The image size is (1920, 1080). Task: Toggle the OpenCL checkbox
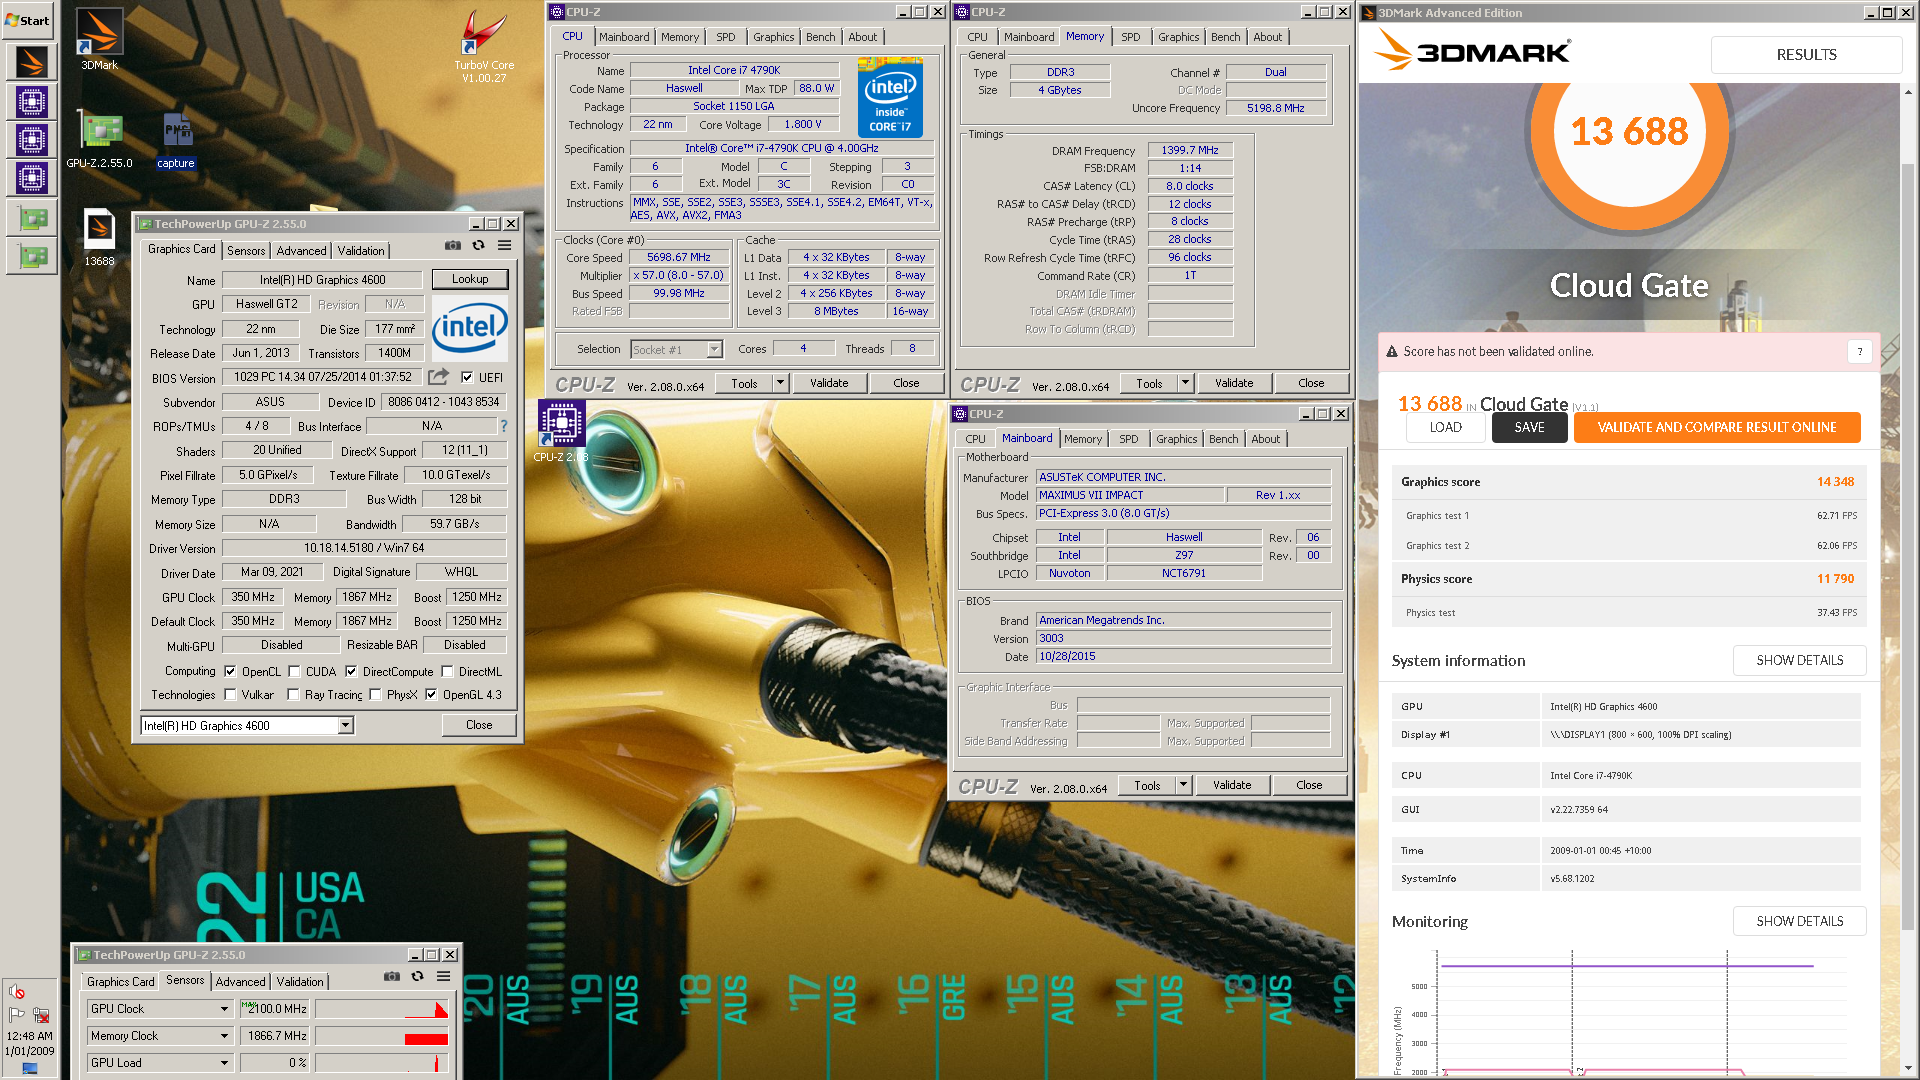(230, 671)
